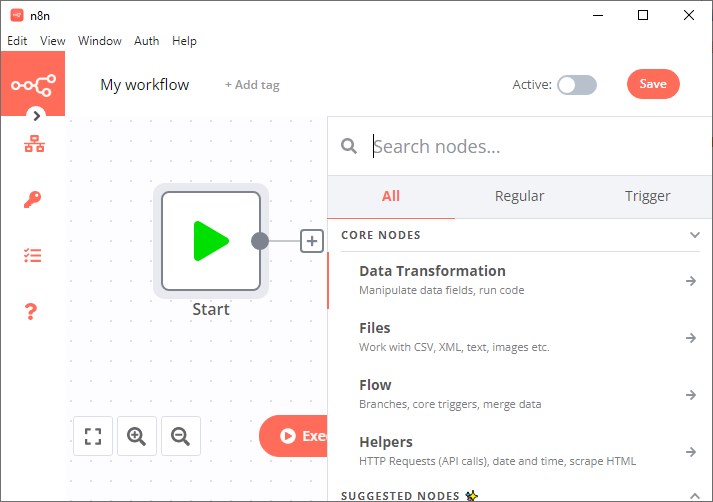Toggle the Active workflow switch

(x=577, y=85)
